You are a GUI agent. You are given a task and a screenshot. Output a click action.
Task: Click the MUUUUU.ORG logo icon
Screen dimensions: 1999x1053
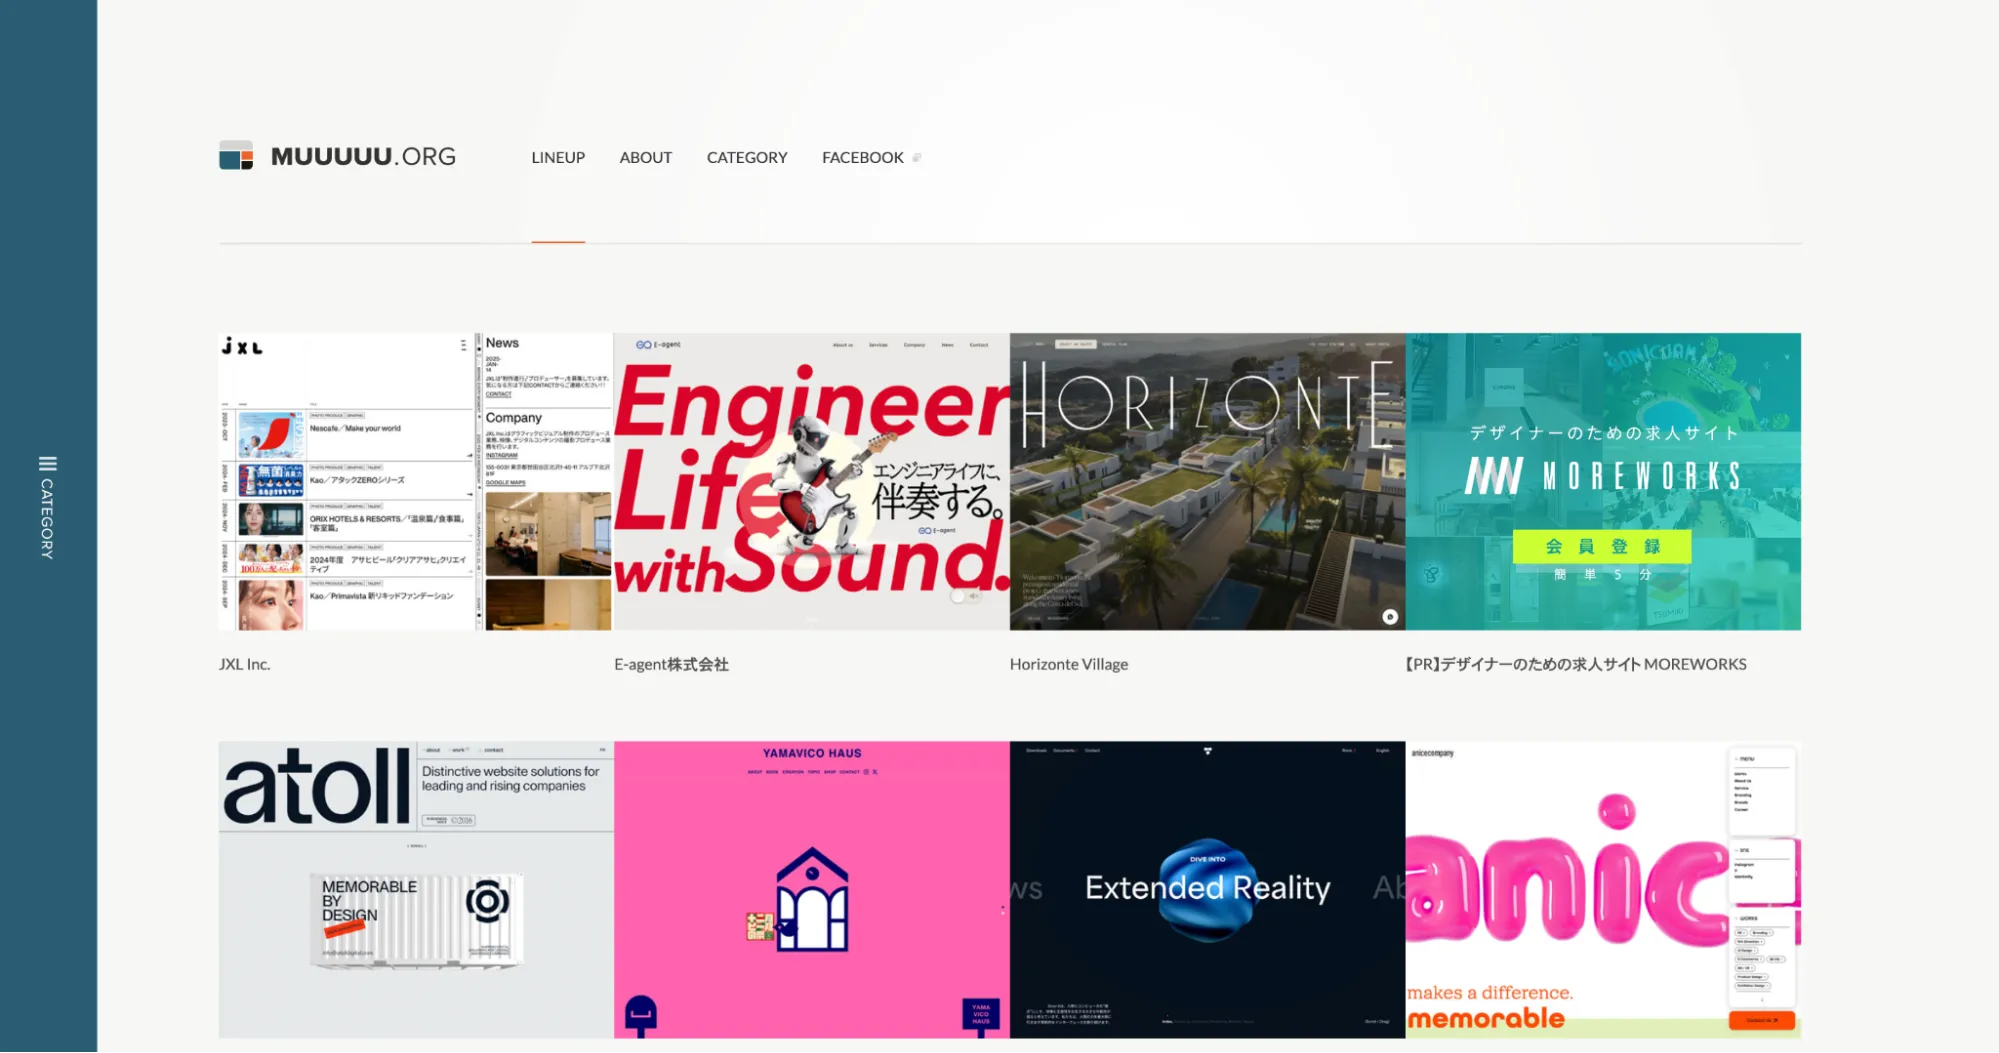(x=236, y=156)
